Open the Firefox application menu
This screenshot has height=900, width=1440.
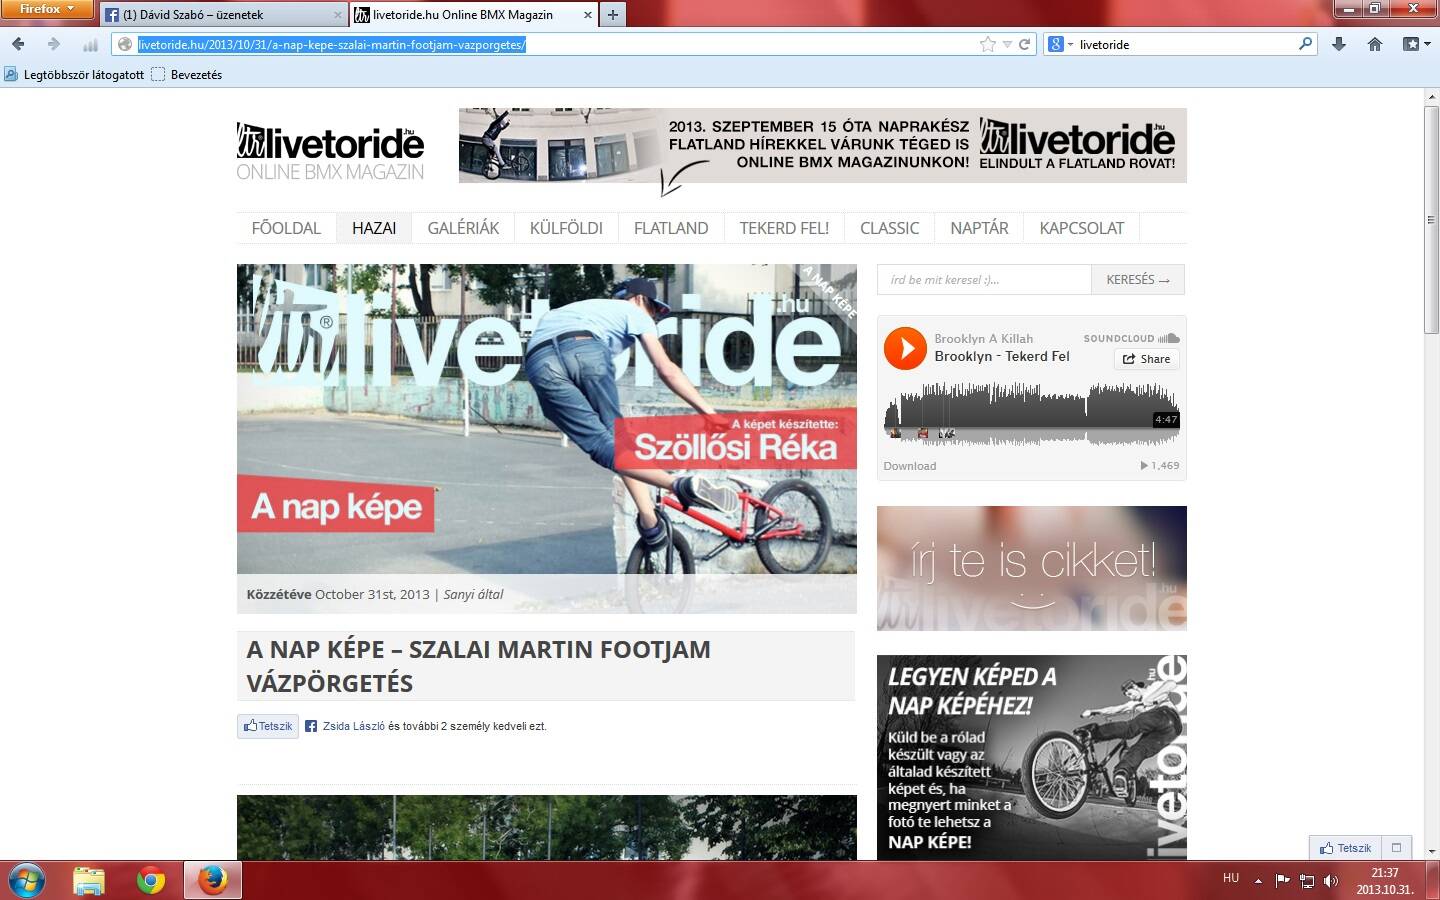pos(46,9)
